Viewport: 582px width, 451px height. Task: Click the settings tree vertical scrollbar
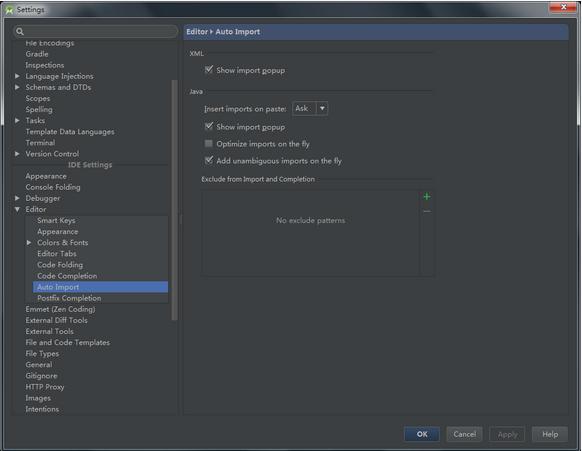pos(174,200)
